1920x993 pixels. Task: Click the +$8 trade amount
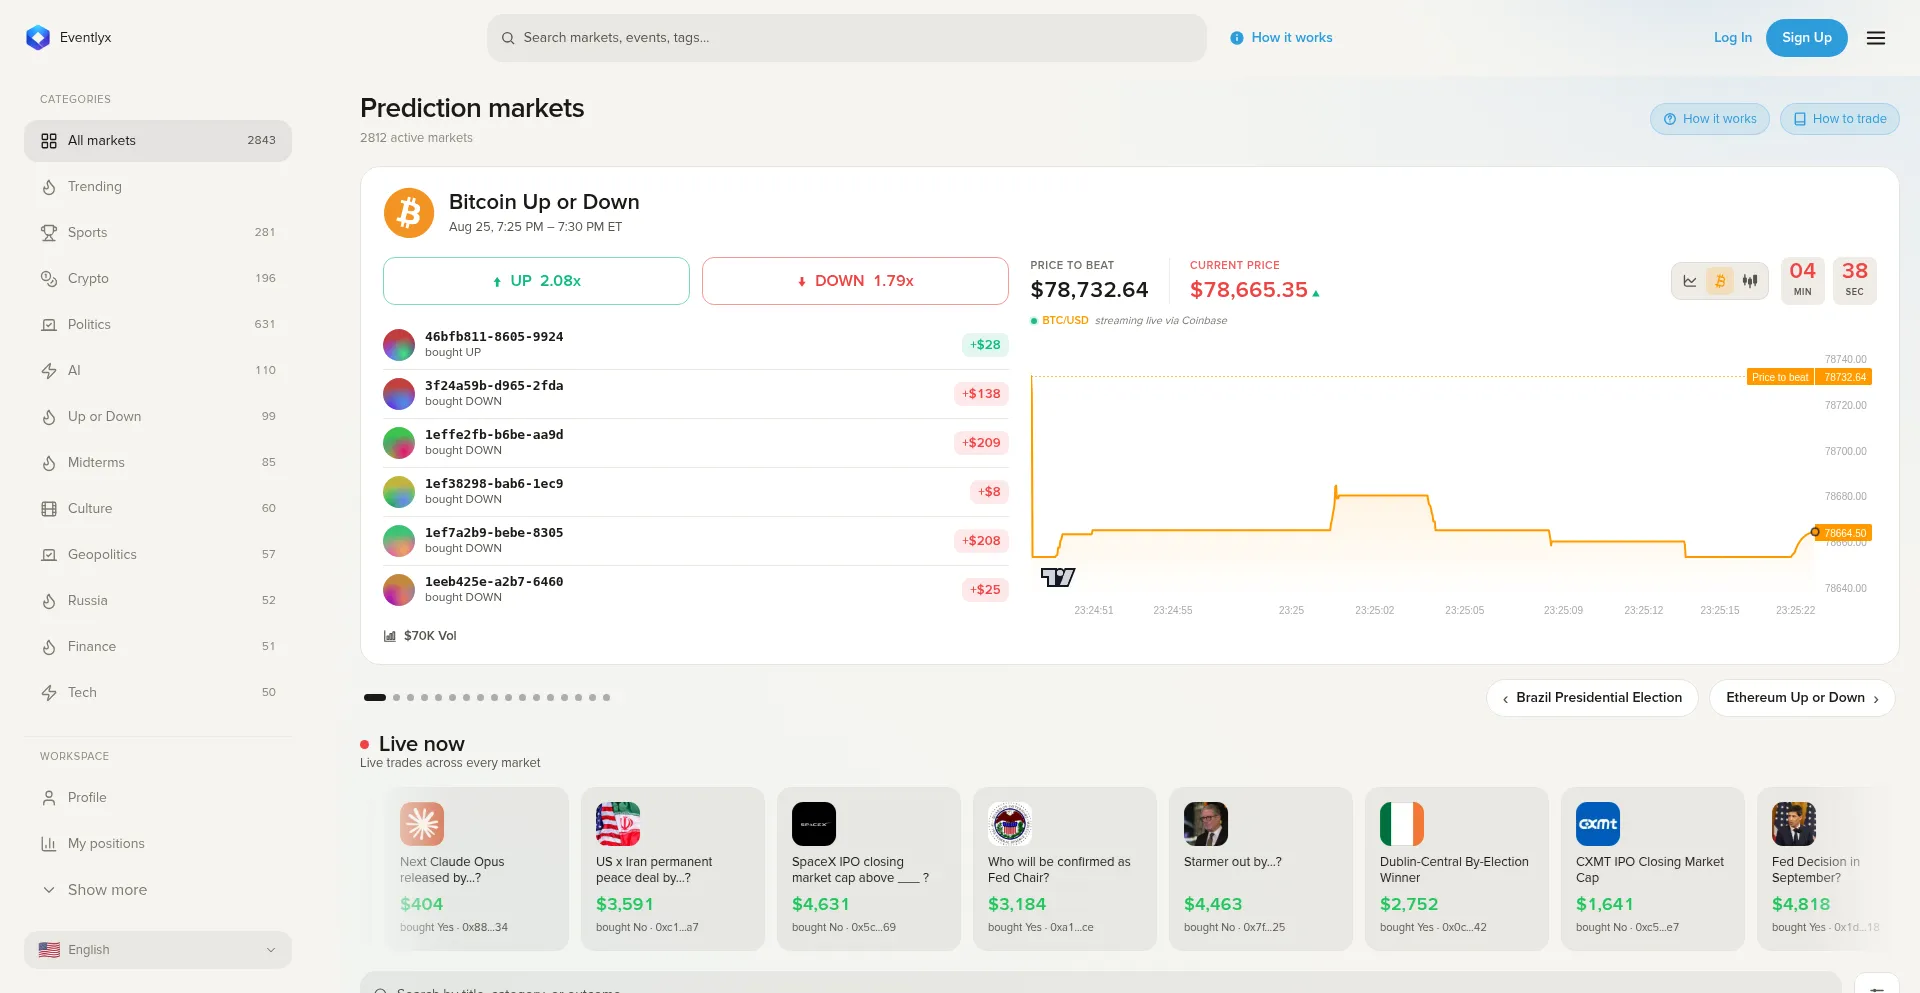tap(989, 492)
